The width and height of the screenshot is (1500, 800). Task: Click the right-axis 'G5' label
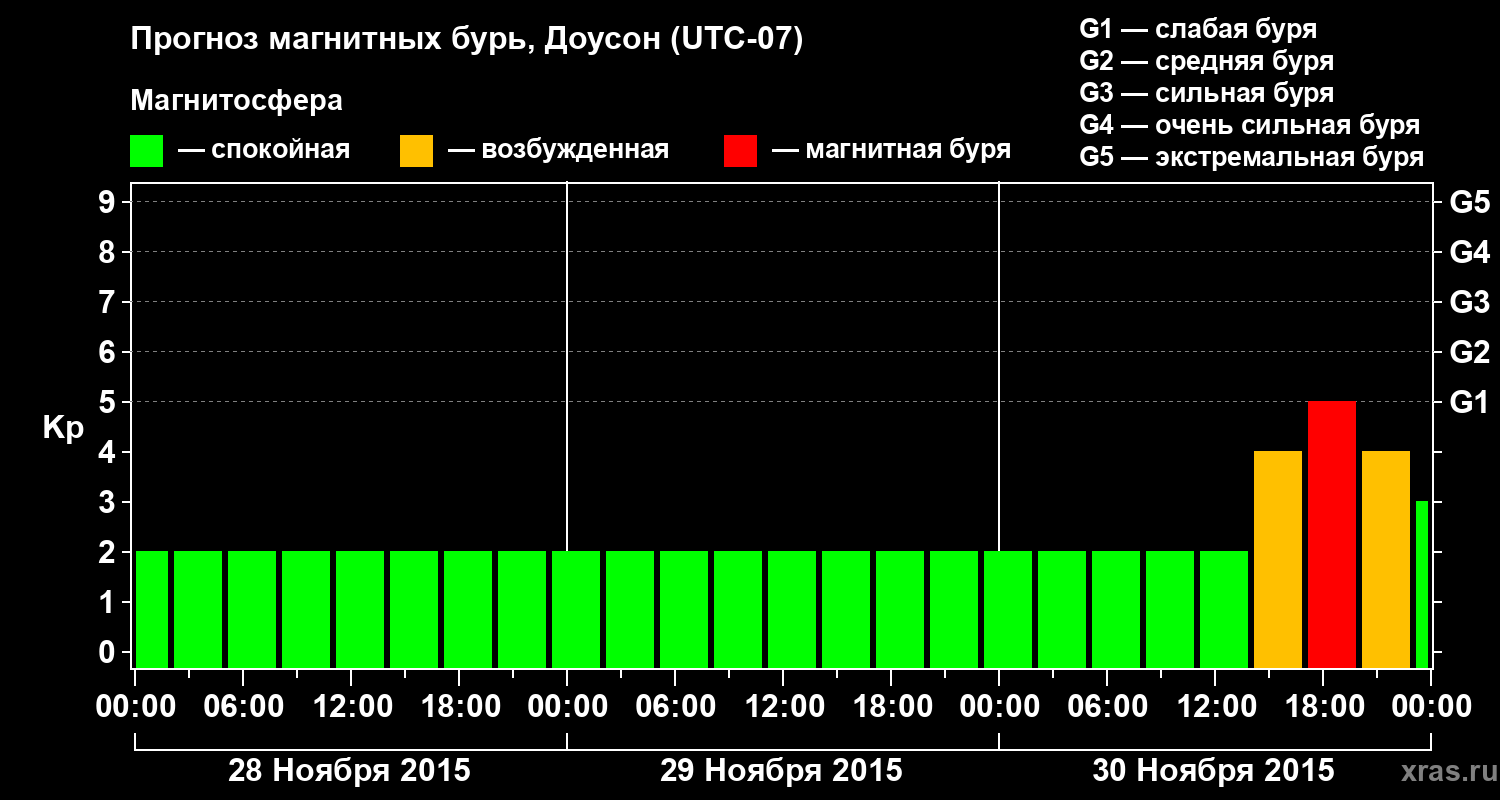[x=1470, y=203]
